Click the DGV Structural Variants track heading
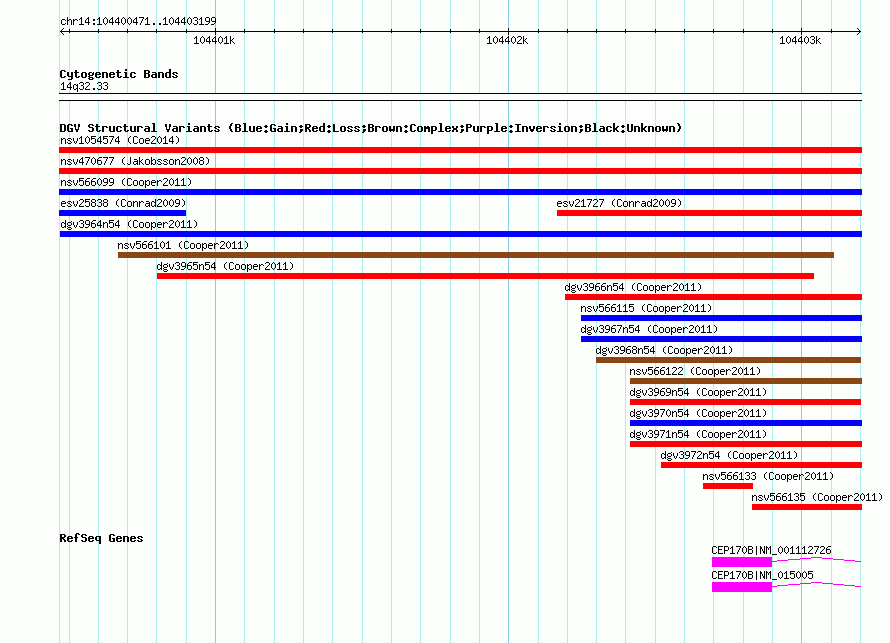 [x=371, y=128]
